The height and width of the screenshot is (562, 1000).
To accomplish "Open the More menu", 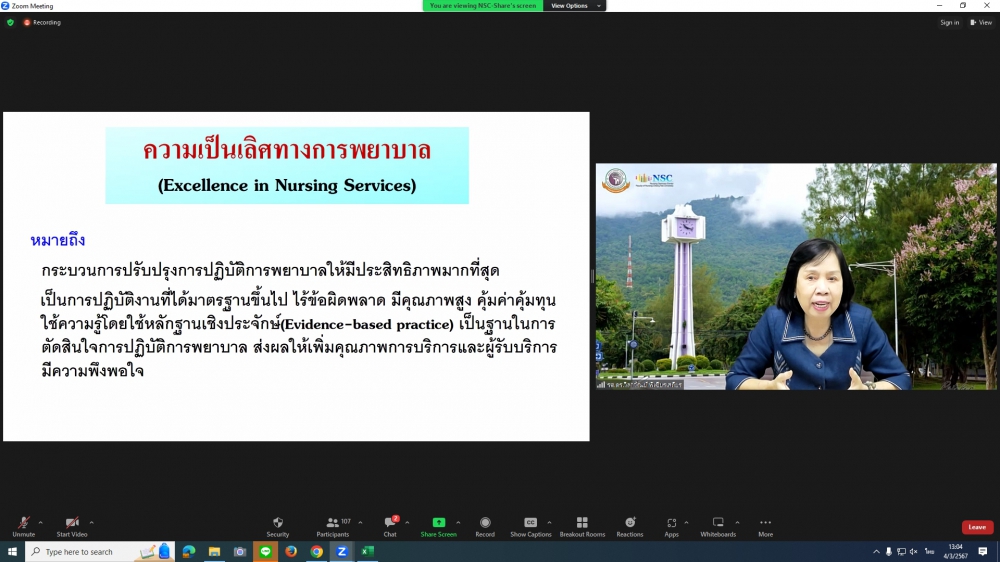I will (x=765, y=524).
